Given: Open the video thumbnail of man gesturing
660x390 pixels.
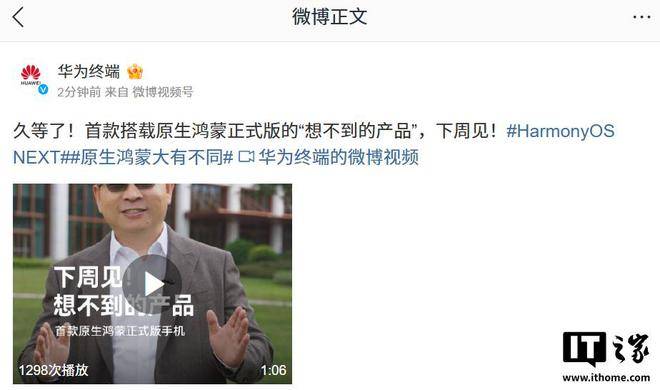Looking at the screenshot, I should pos(152,284).
